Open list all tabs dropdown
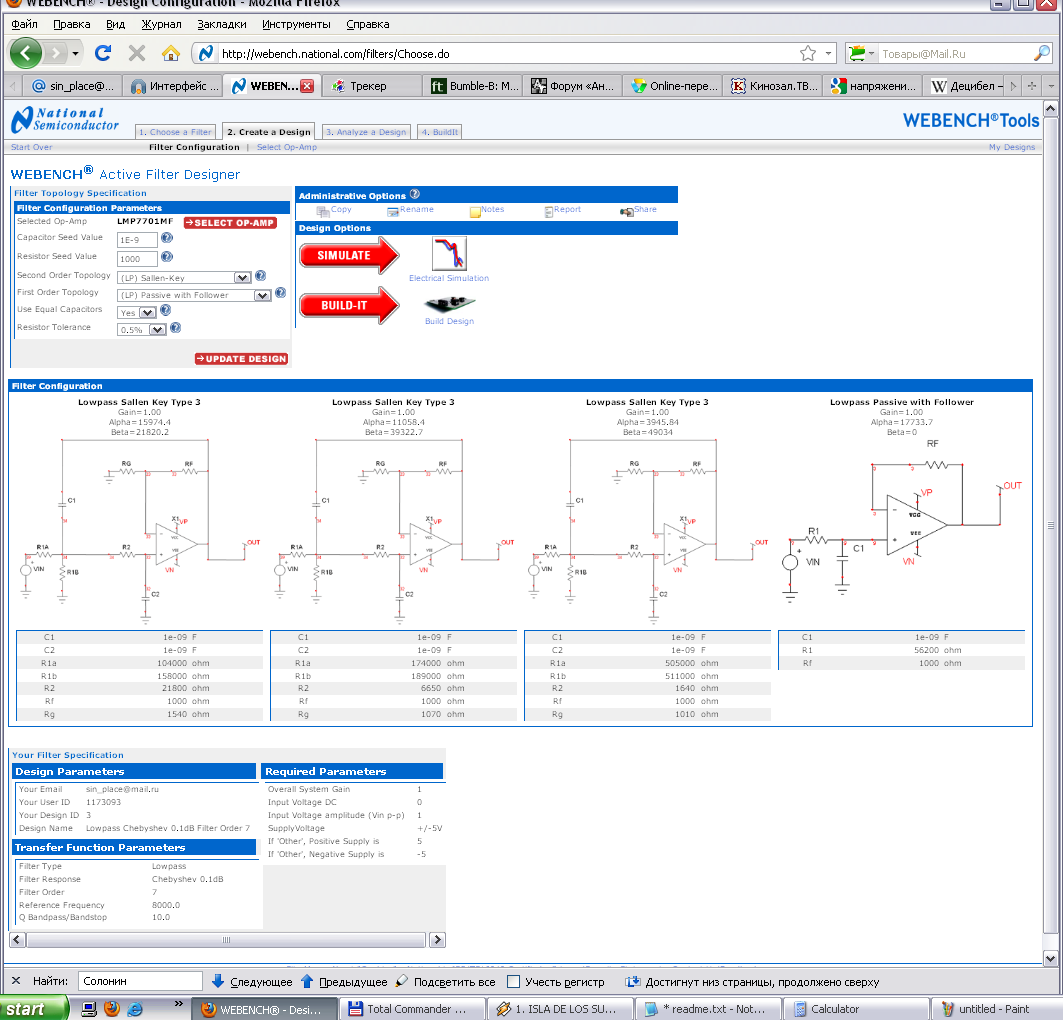 (x=1051, y=86)
